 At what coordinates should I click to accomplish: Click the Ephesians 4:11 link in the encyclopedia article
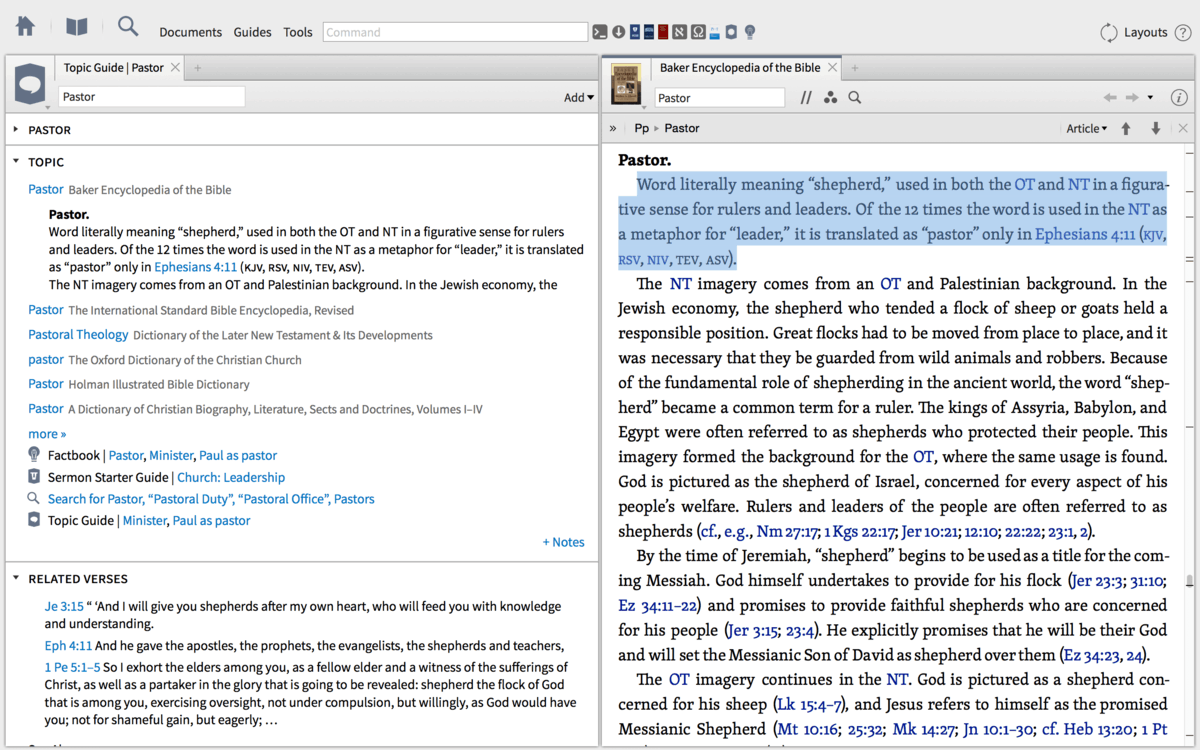click(x=1085, y=235)
